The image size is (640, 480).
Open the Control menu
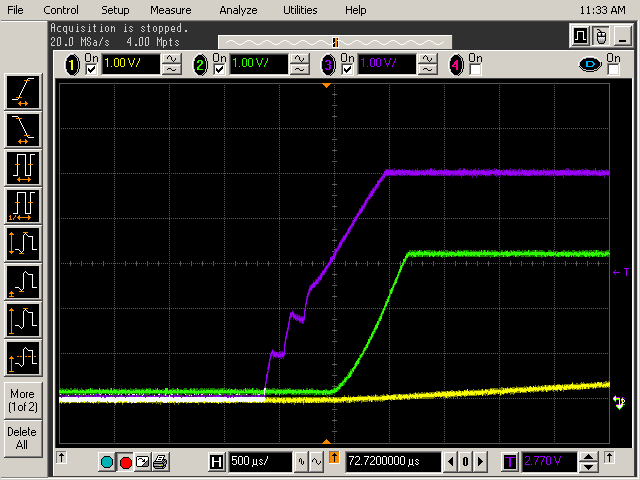(61, 10)
